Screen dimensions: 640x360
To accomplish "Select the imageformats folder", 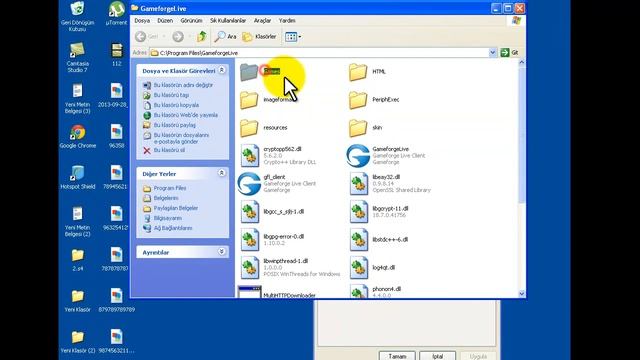I will point(267,100).
